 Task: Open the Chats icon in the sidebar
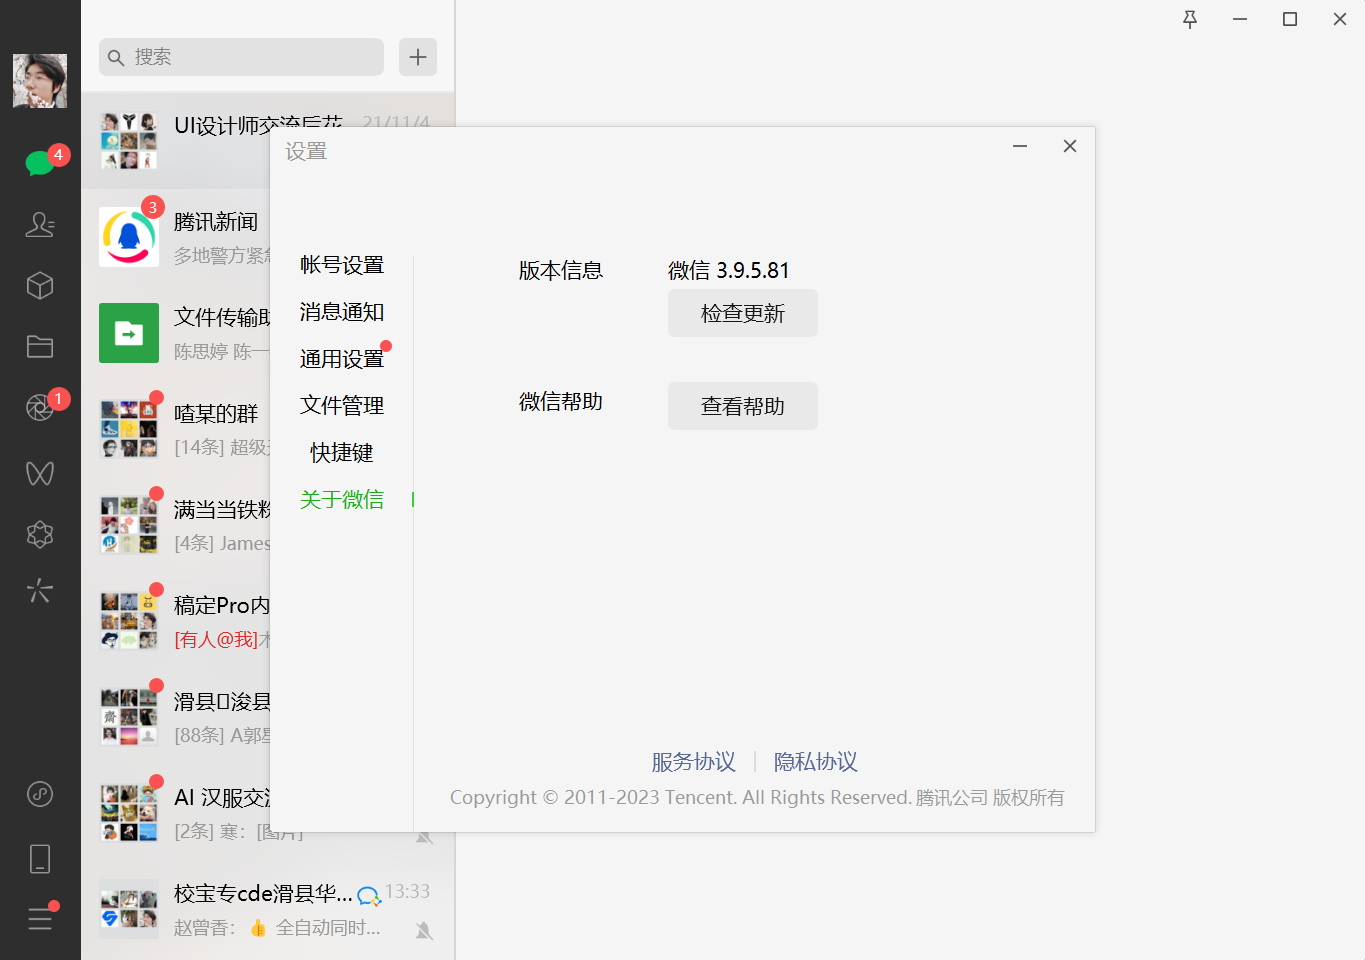point(40,165)
